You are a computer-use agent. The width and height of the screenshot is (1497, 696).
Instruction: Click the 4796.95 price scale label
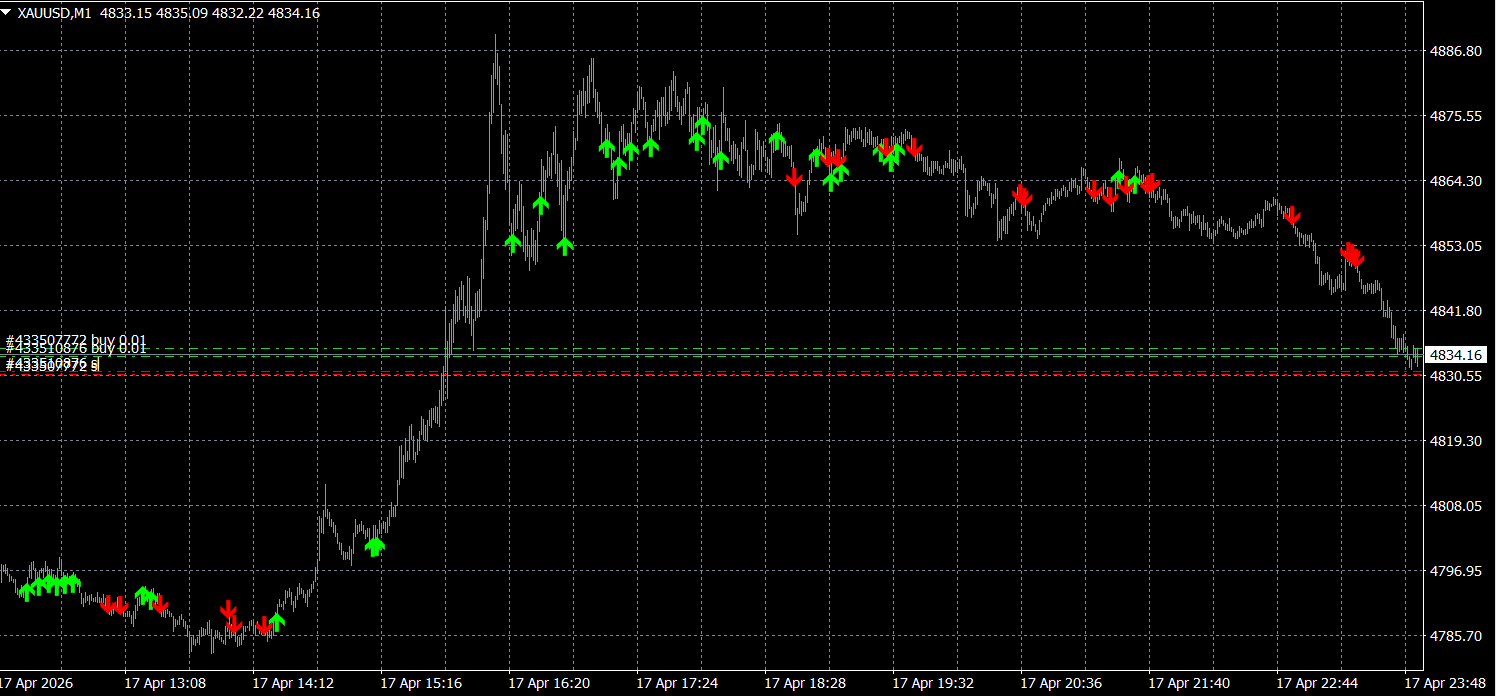1455,571
